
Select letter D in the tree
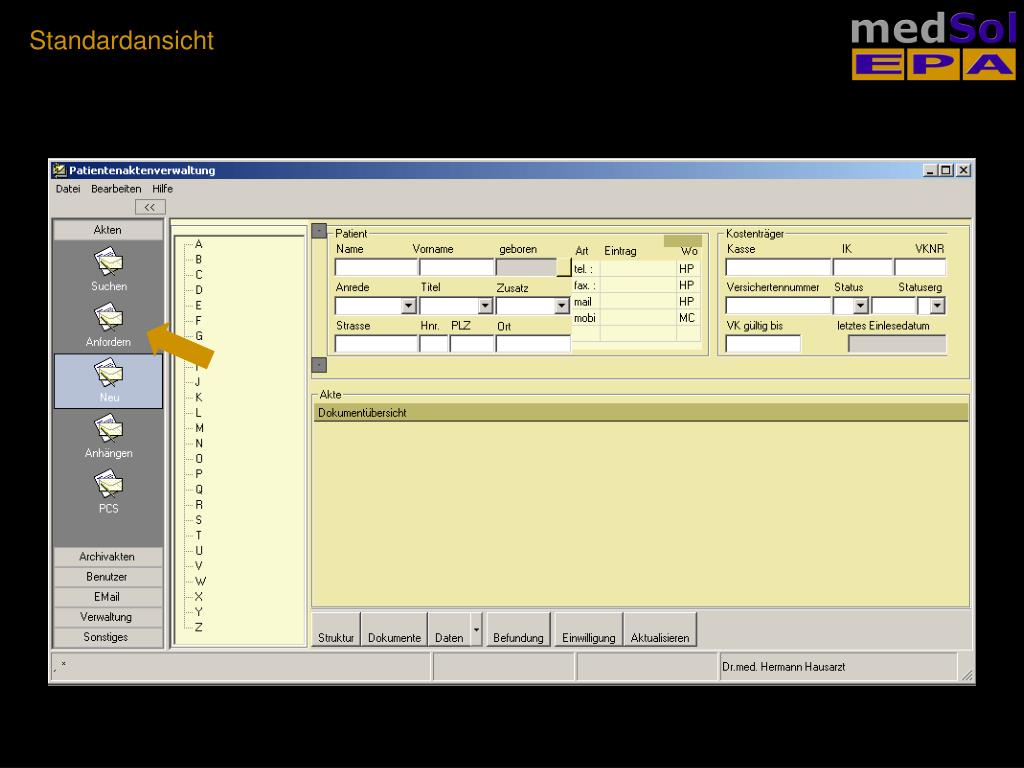tap(199, 290)
